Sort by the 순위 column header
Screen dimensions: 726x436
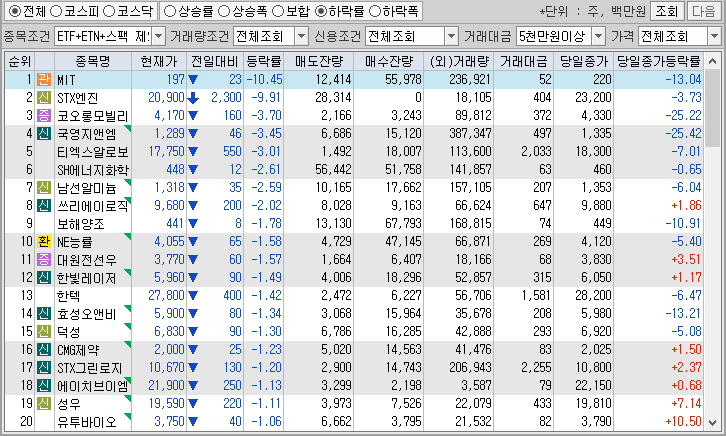tap(20, 61)
